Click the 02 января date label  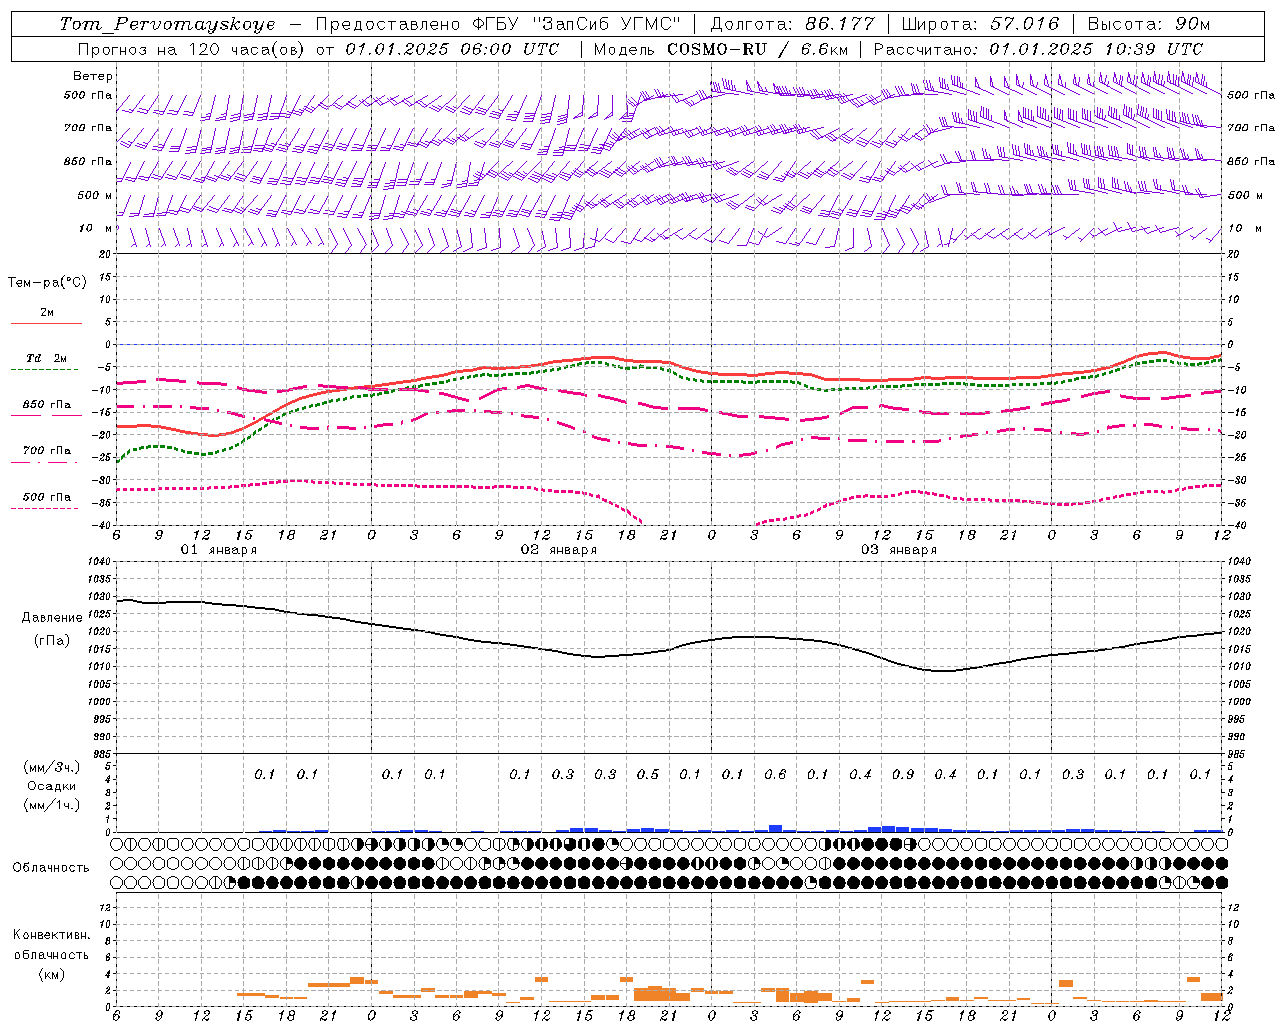[558, 550]
